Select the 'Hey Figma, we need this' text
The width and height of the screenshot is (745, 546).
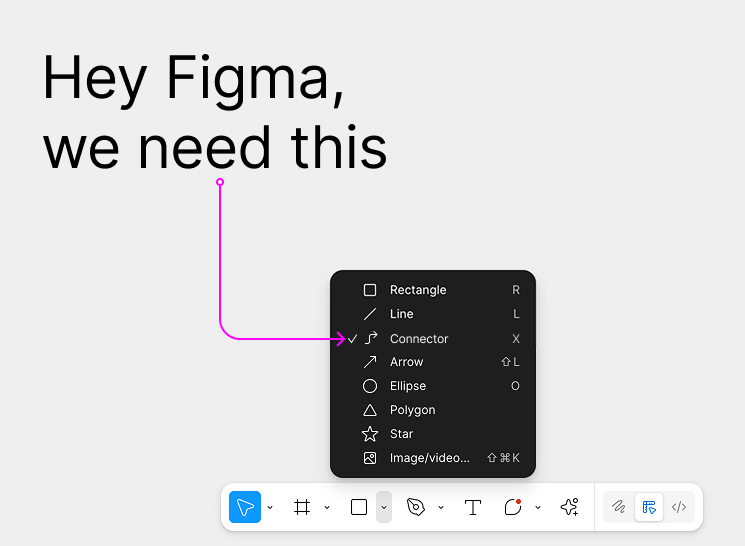[215, 112]
